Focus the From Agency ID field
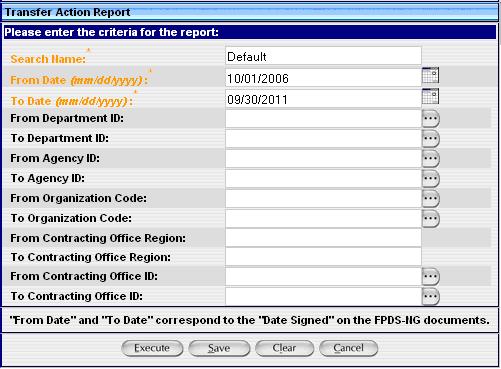Viewport: 501px width, 369px height. pos(323,159)
